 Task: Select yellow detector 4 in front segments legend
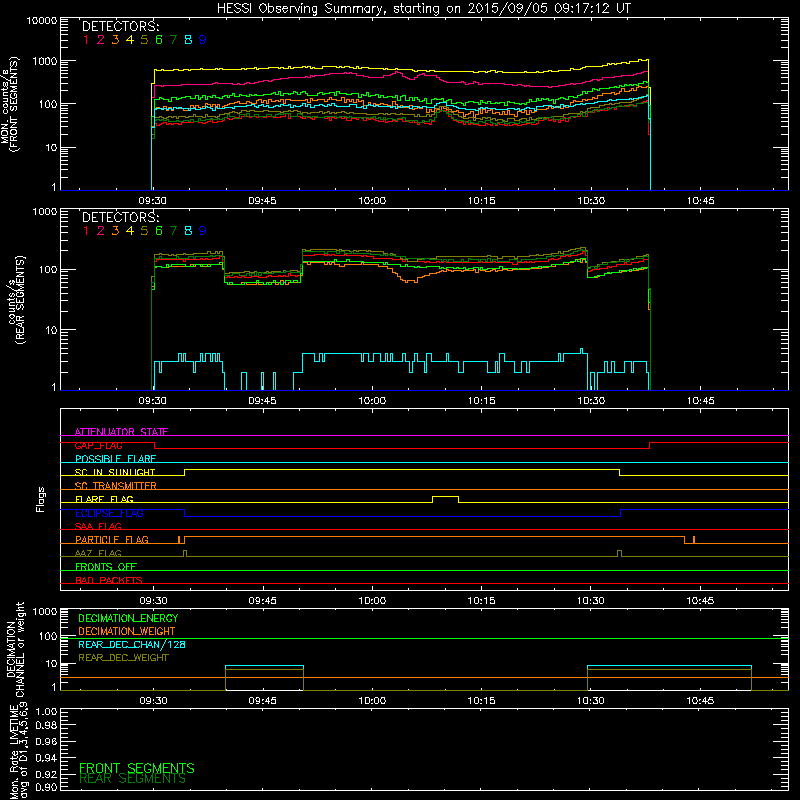[x=130, y=40]
